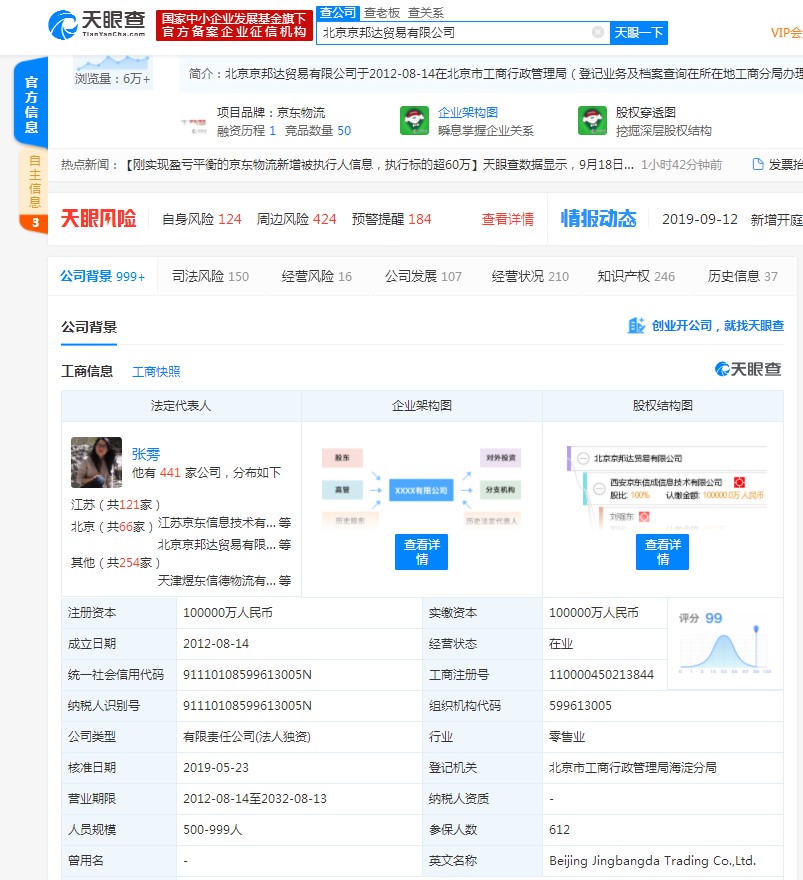Click the 评分 99 score chart
Viewport: 803px width, 880px height.
[725, 644]
